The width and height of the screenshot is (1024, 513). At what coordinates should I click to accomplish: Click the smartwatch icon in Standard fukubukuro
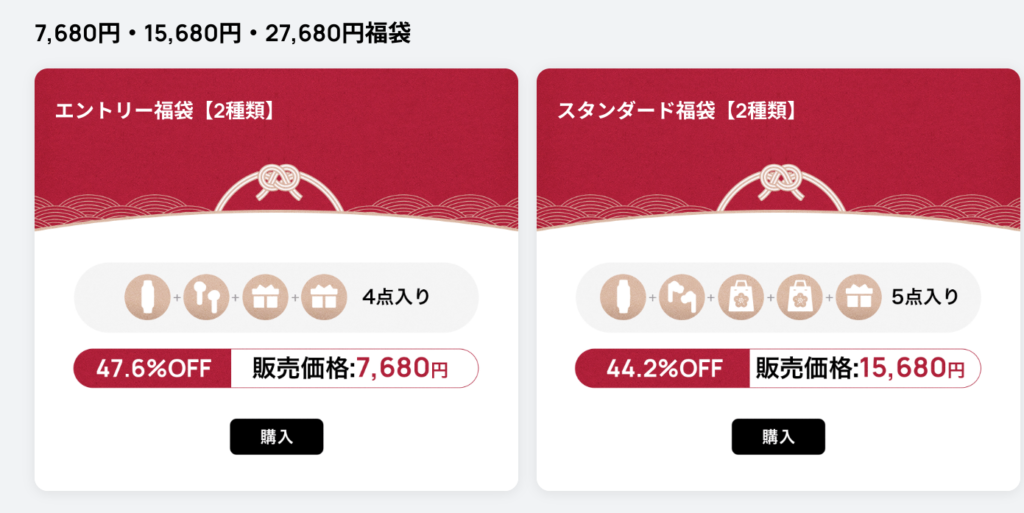pos(623,298)
